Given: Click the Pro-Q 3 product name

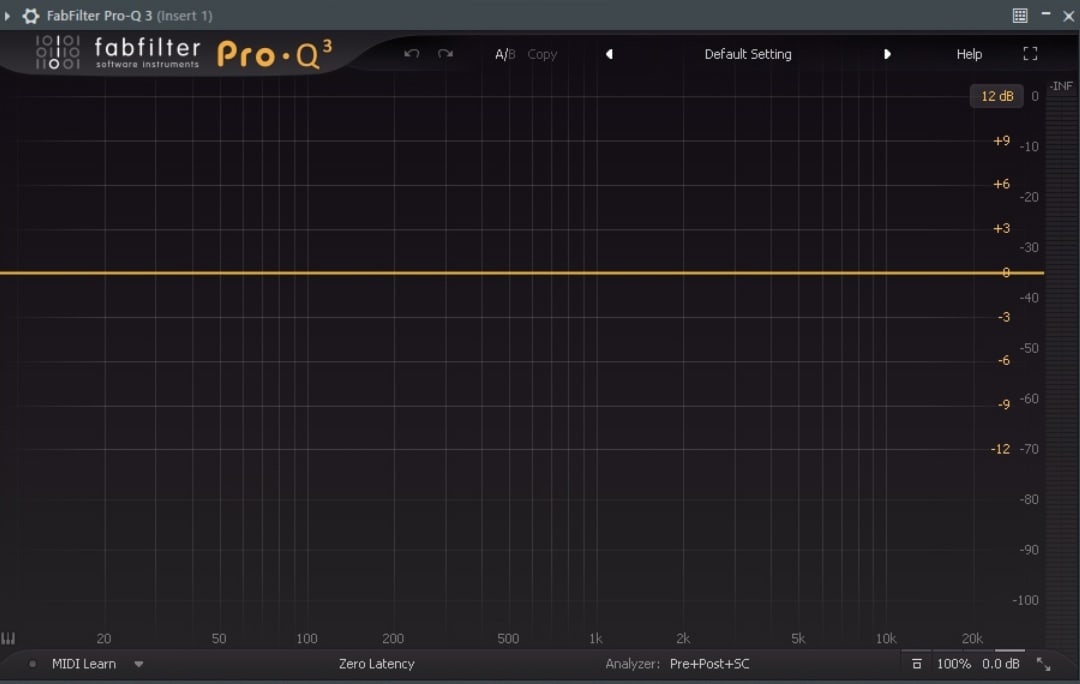Looking at the screenshot, I should pos(274,54).
